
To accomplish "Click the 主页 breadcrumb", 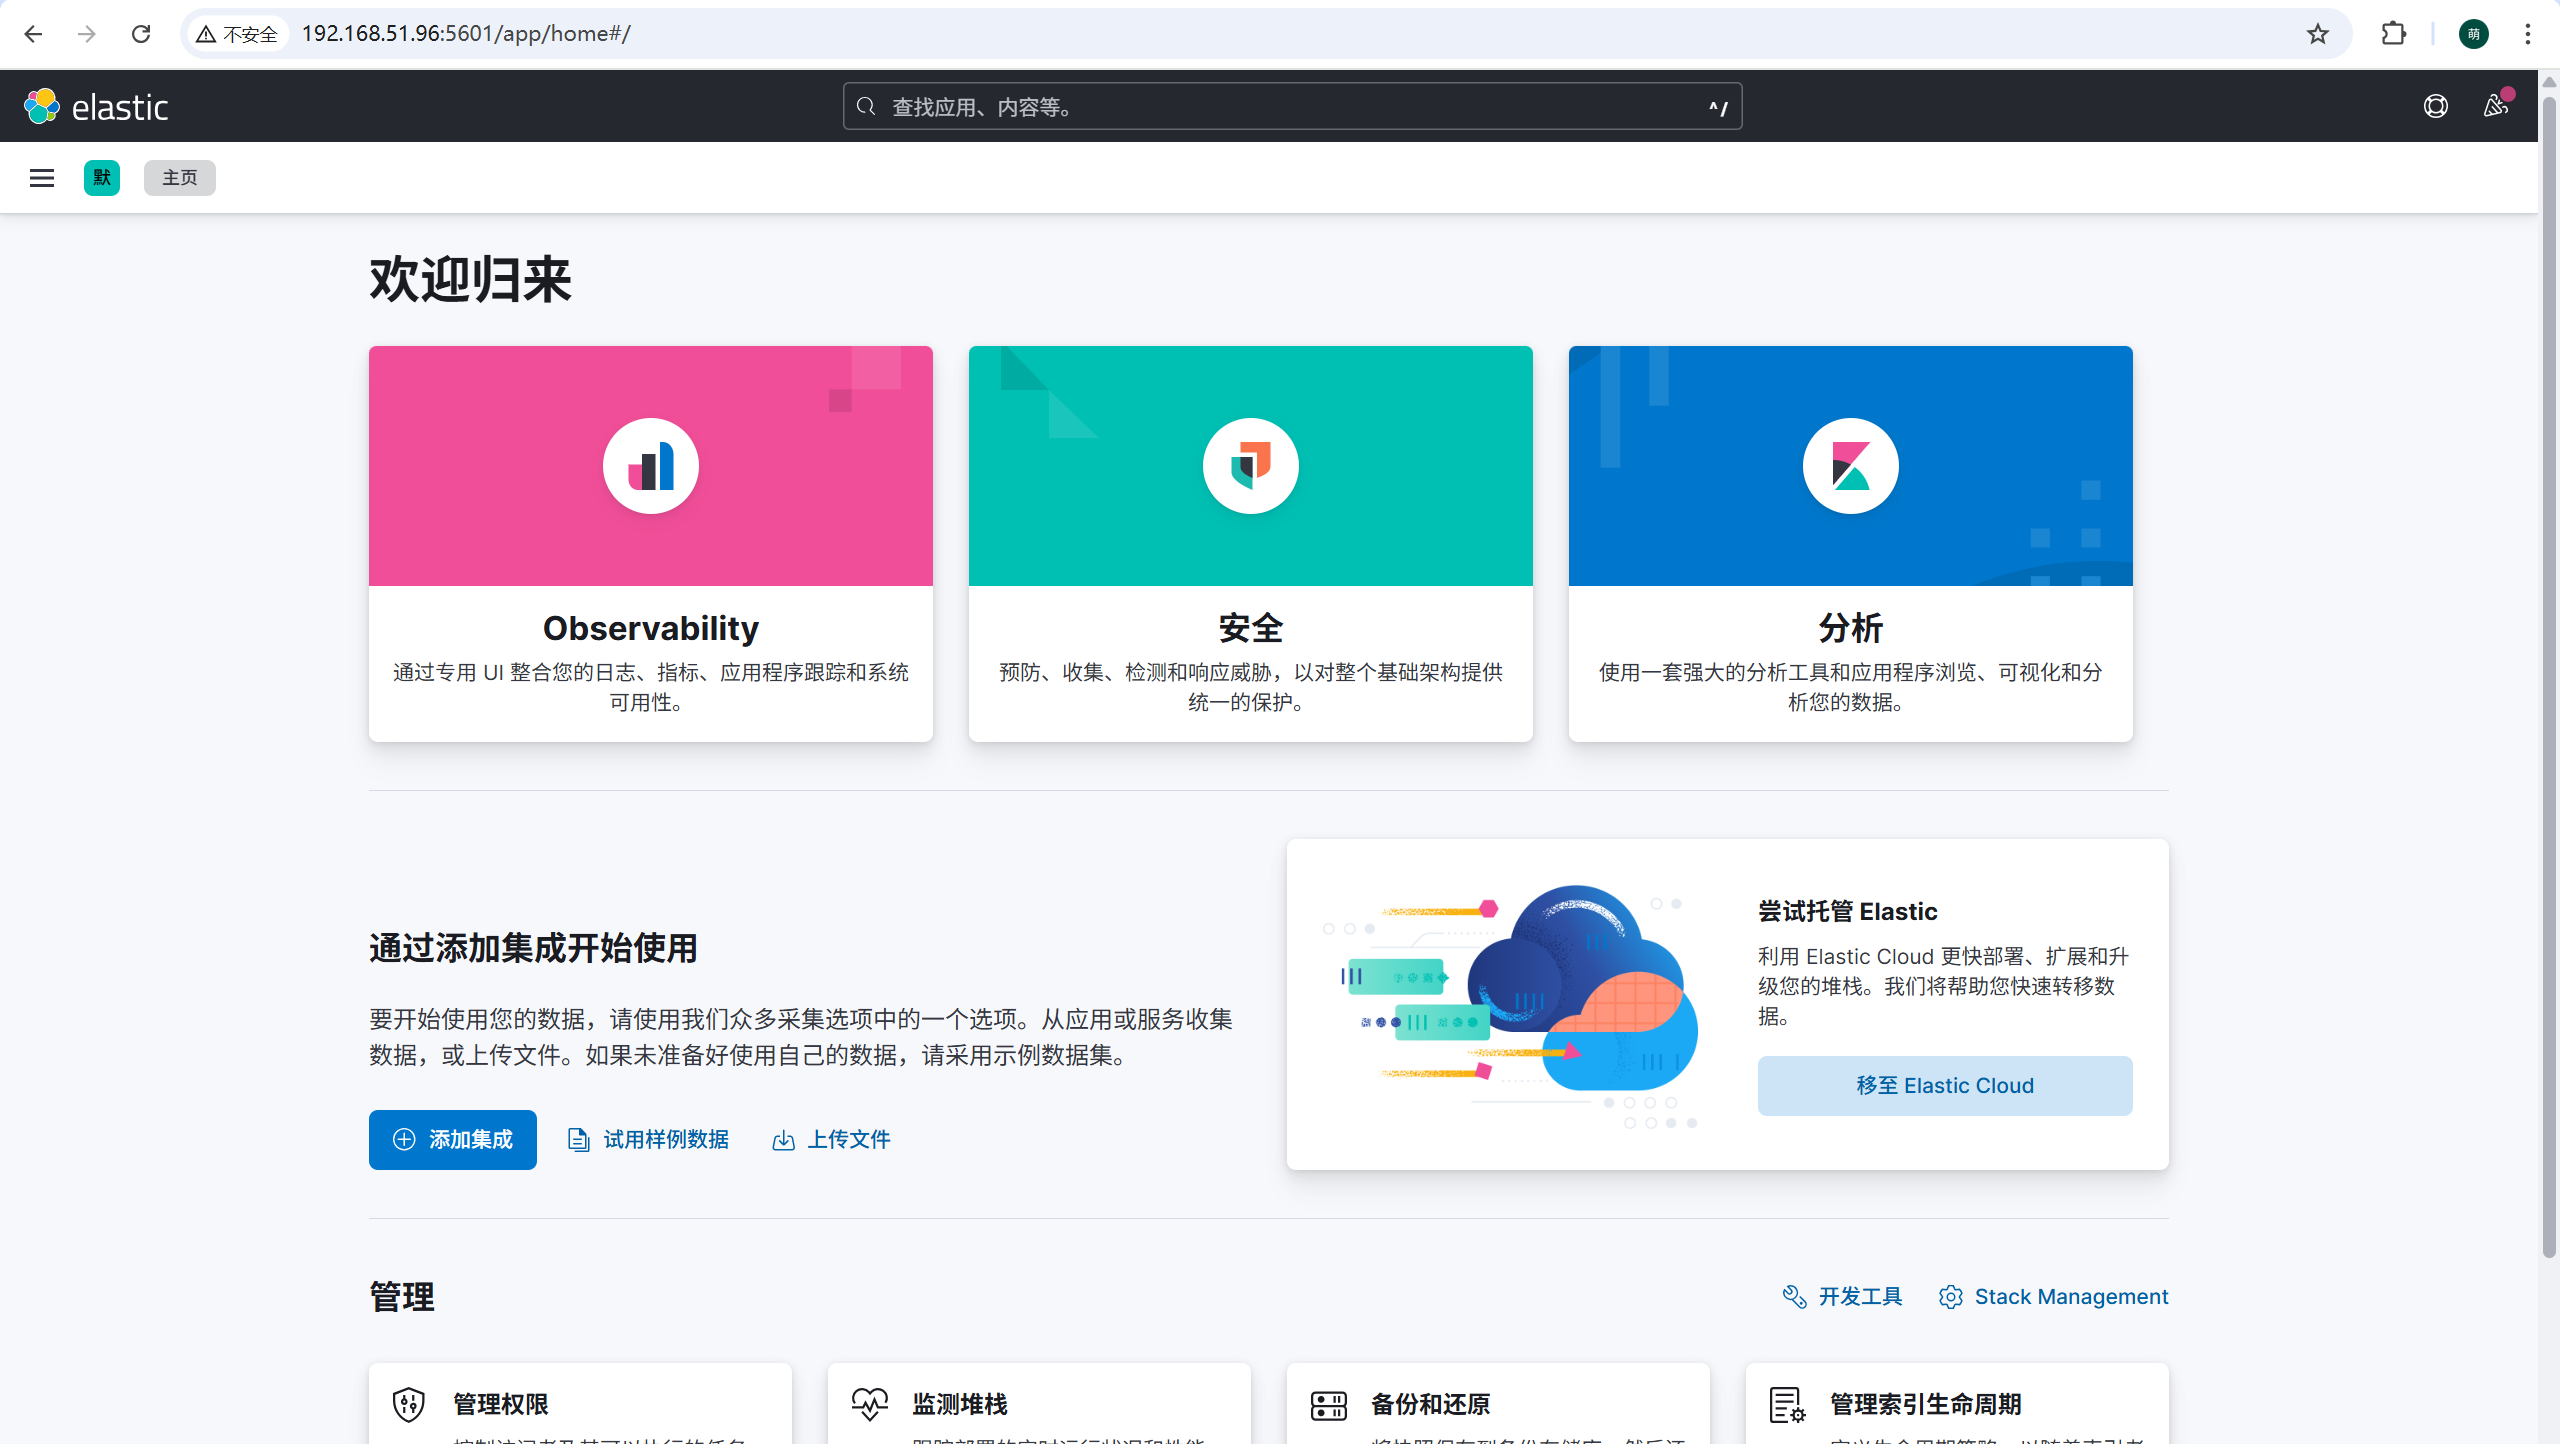I will pos(180,178).
